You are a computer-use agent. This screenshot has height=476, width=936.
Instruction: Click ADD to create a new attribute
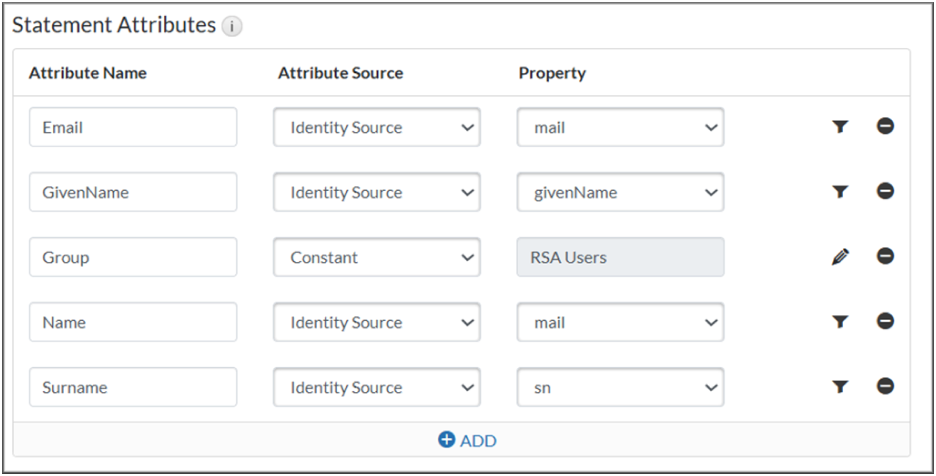coord(467,440)
